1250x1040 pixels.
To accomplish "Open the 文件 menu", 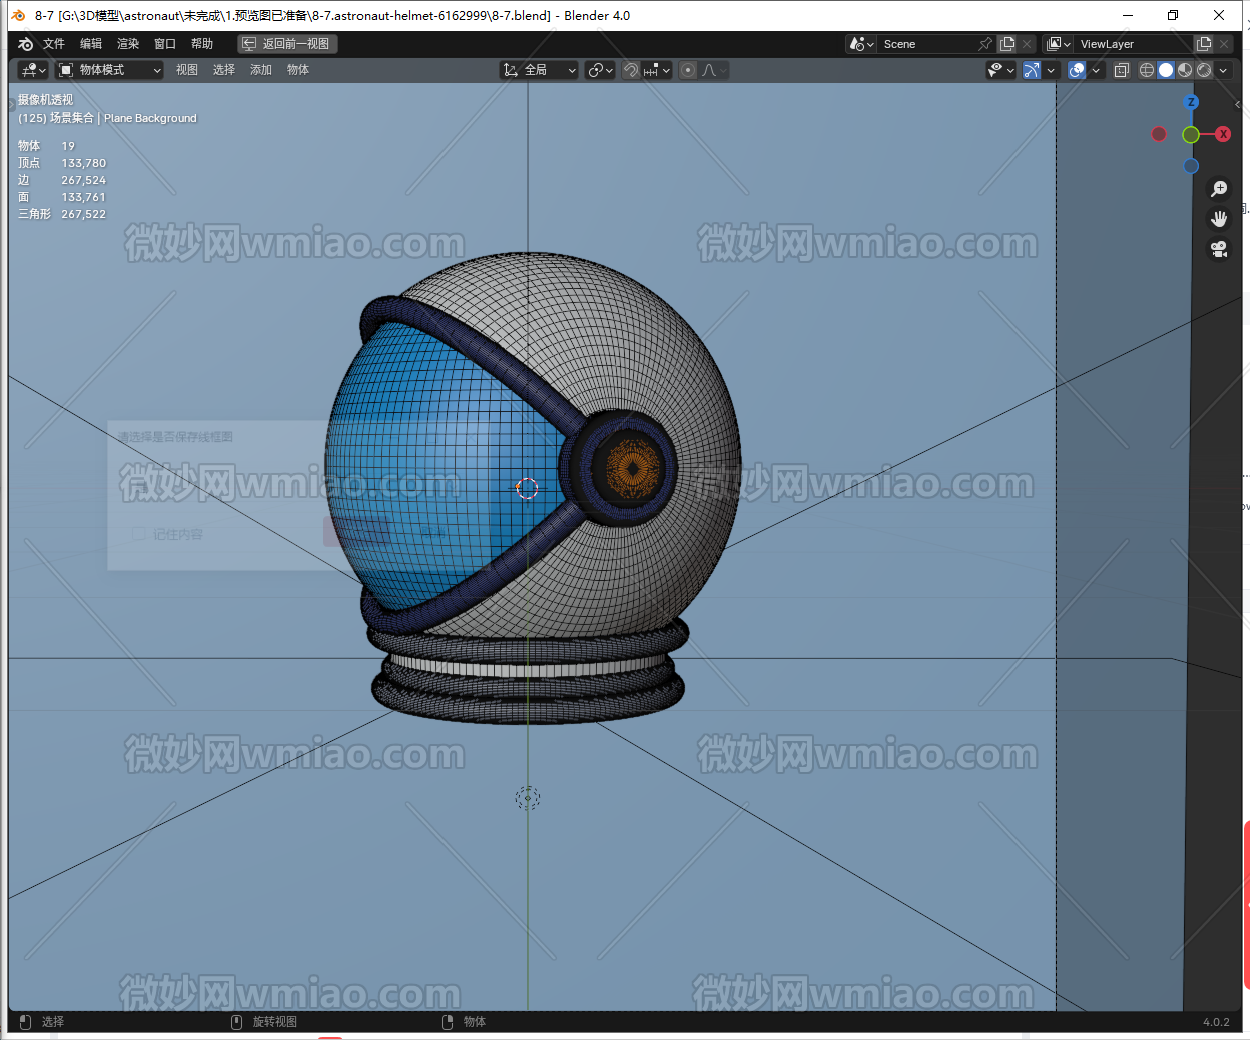I will click(x=54, y=44).
